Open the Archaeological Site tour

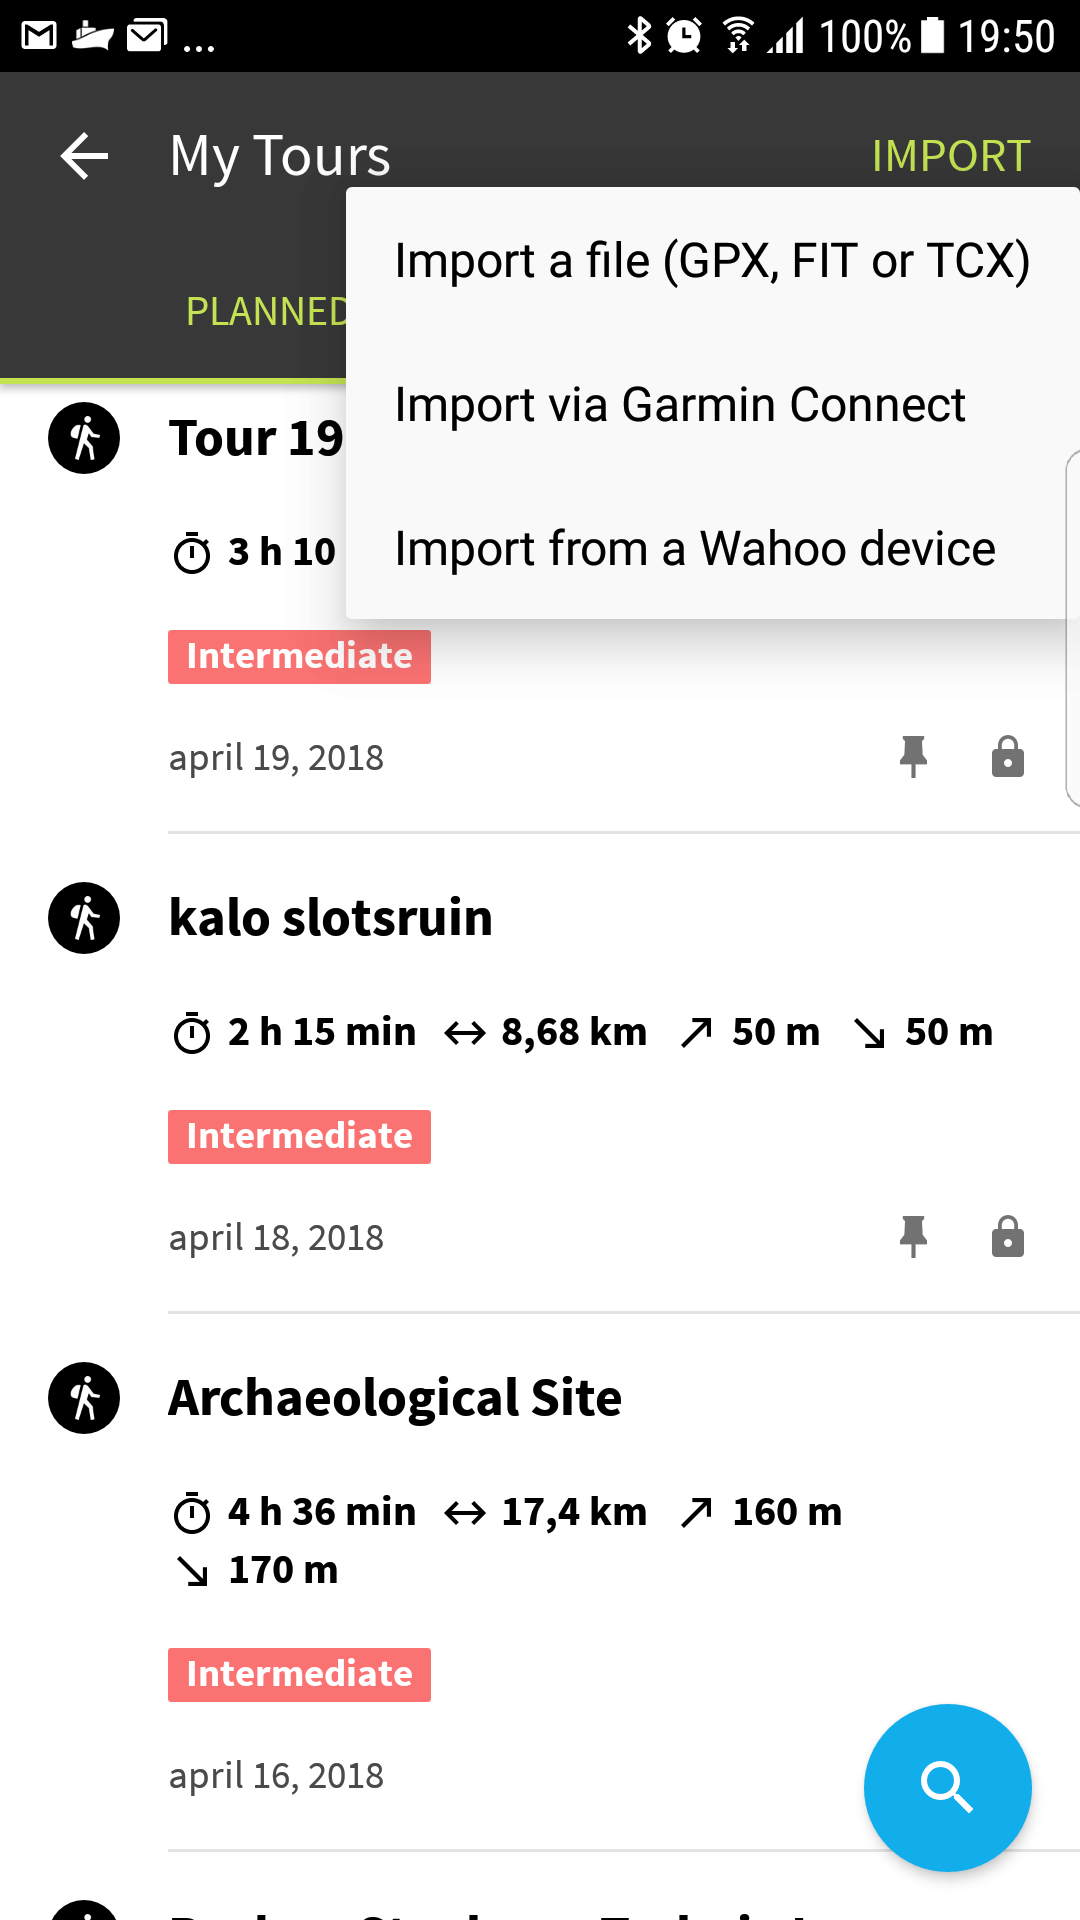395,1398
